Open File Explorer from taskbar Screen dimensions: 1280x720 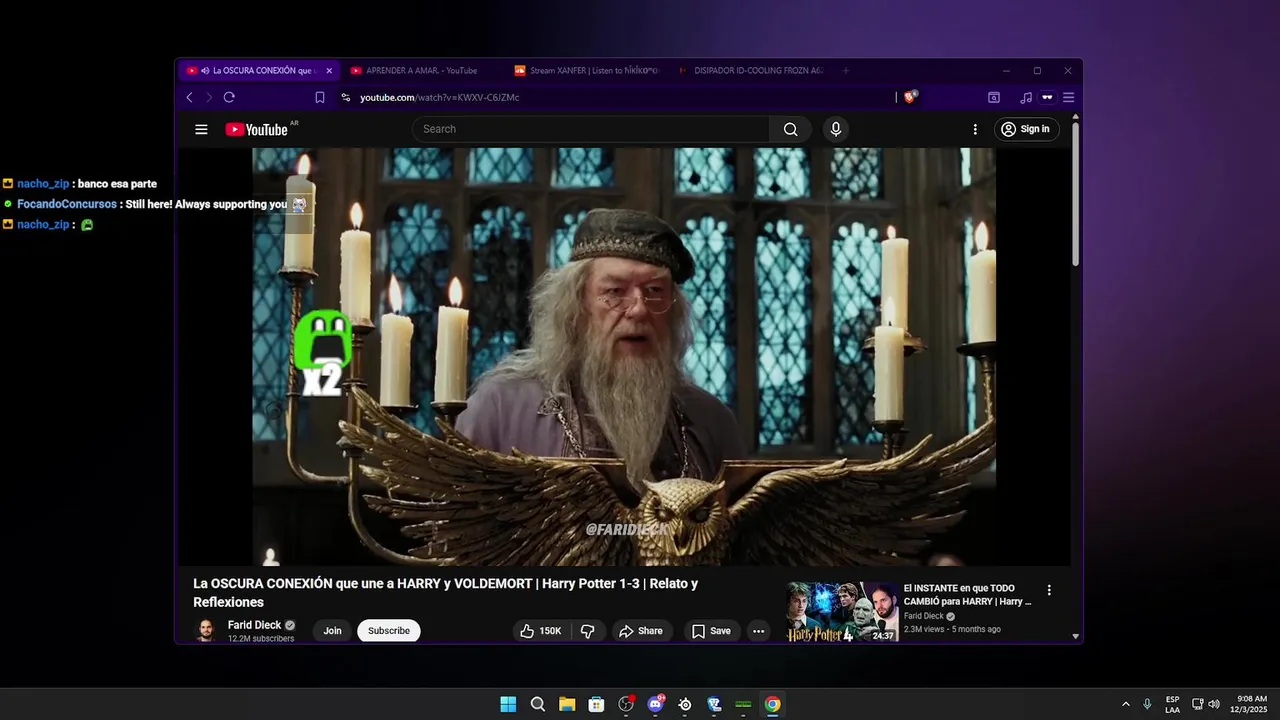click(x=567, y=704)
